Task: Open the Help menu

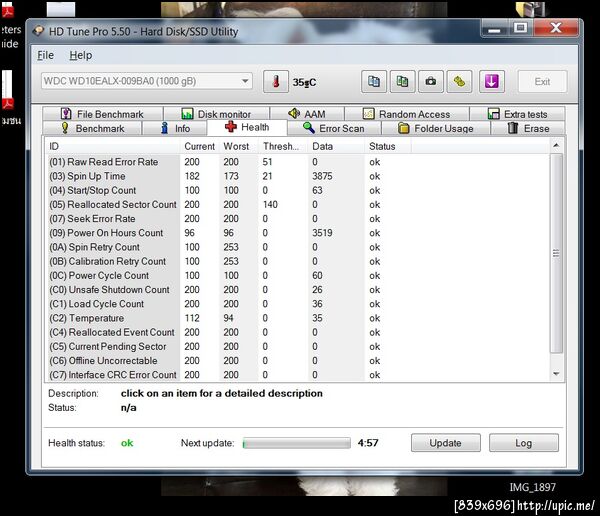Action: [81, 55]
